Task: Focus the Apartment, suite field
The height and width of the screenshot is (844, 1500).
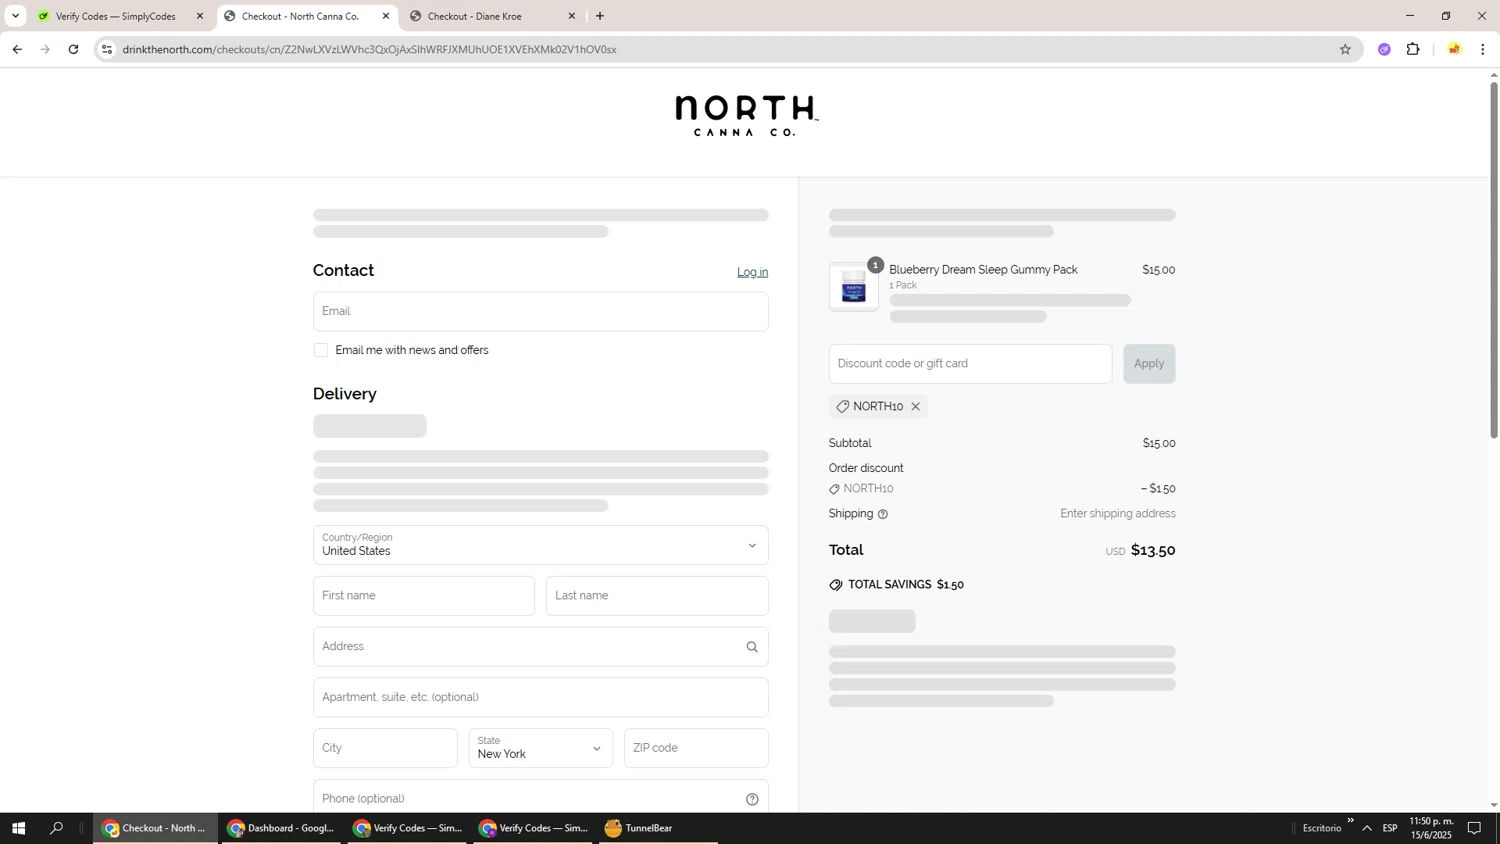Action: click(540, 697)
